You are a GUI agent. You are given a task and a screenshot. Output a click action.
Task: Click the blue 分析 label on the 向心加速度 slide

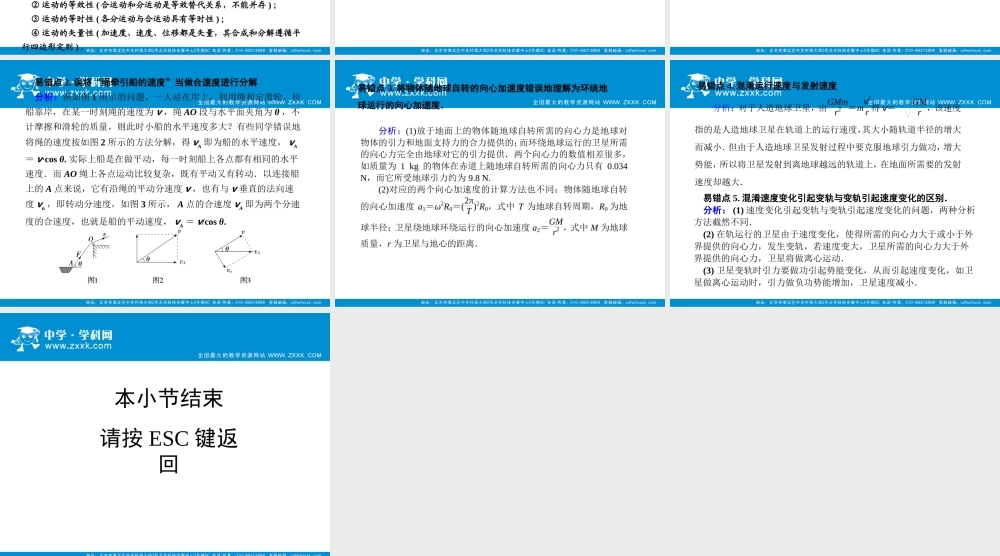[x=389, y=131]
